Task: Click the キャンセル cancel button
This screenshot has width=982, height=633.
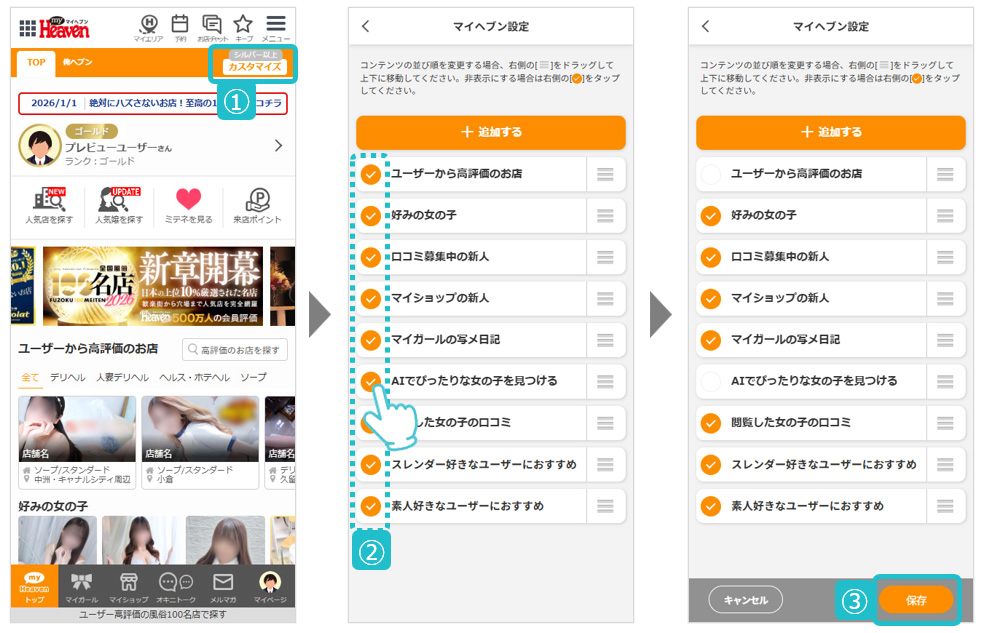Action: click(x=745, y=600)
